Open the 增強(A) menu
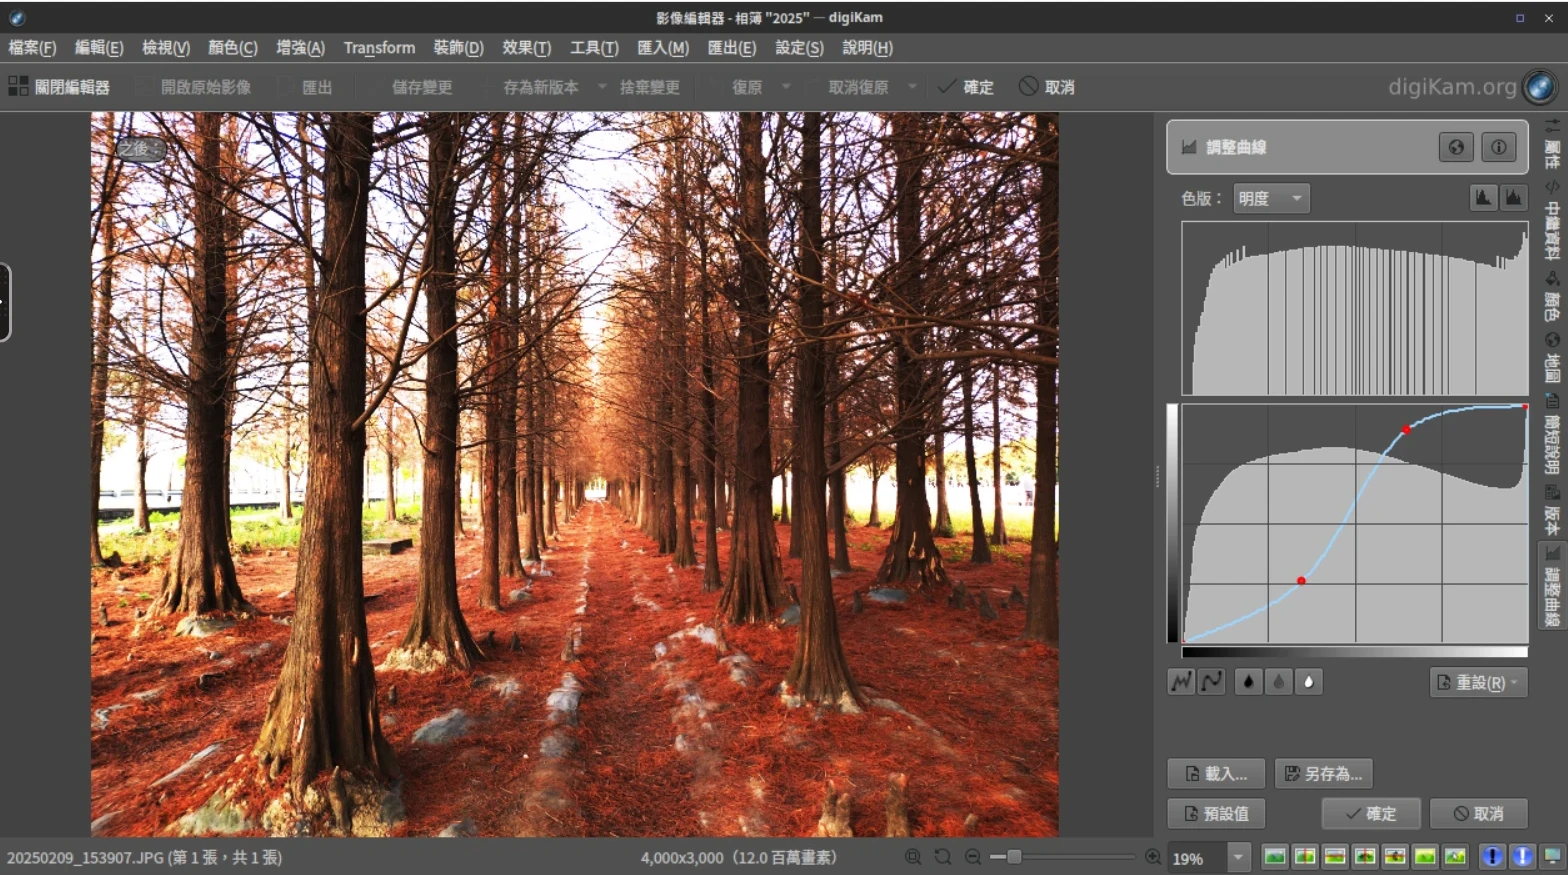1568x875 pixels. (x=300, y=47)
